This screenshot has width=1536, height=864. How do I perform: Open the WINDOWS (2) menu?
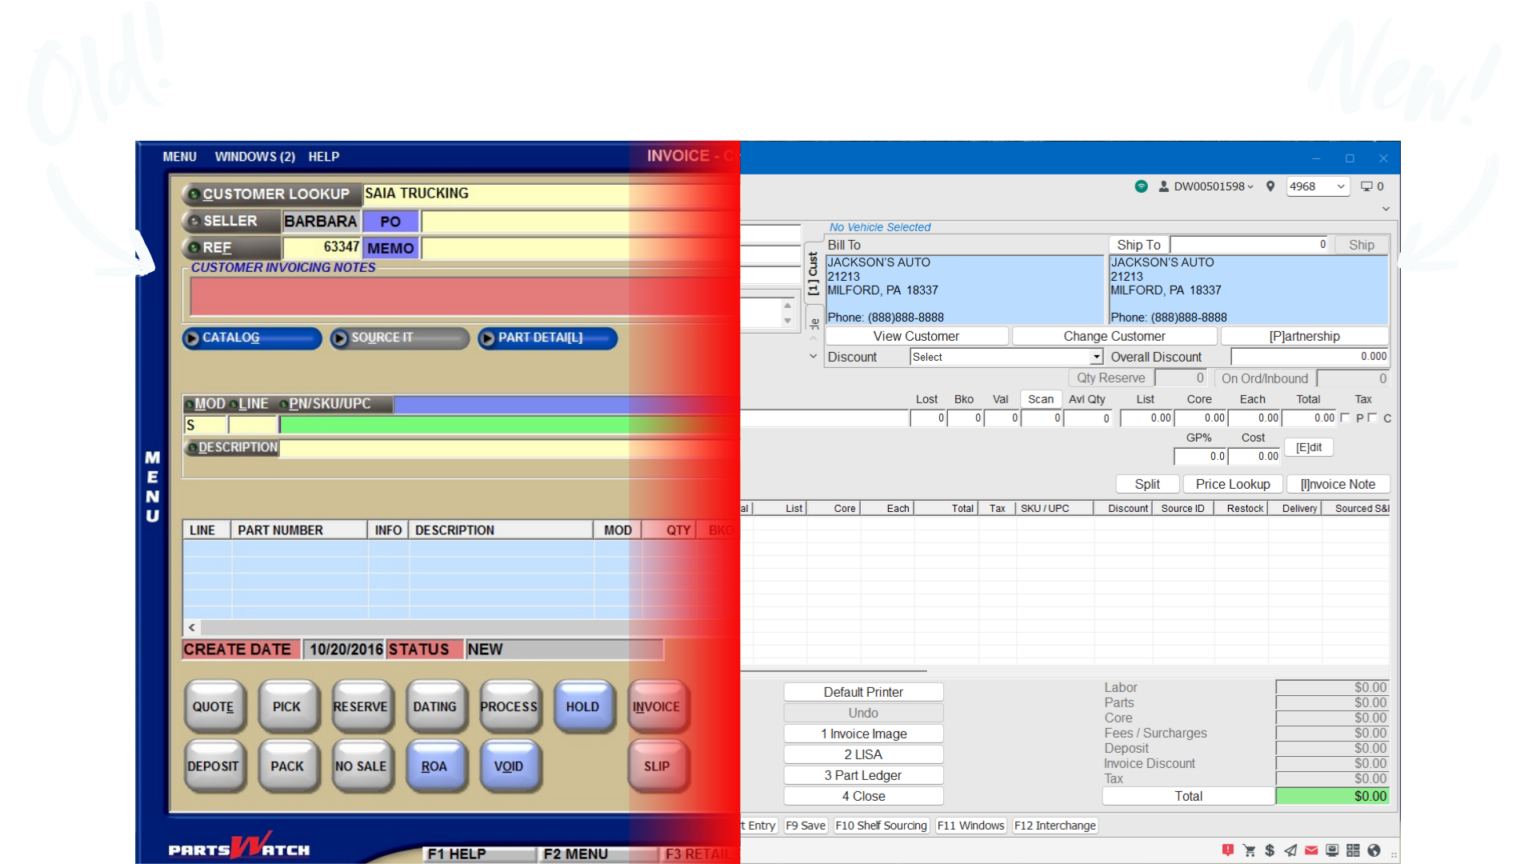[255, 157]
